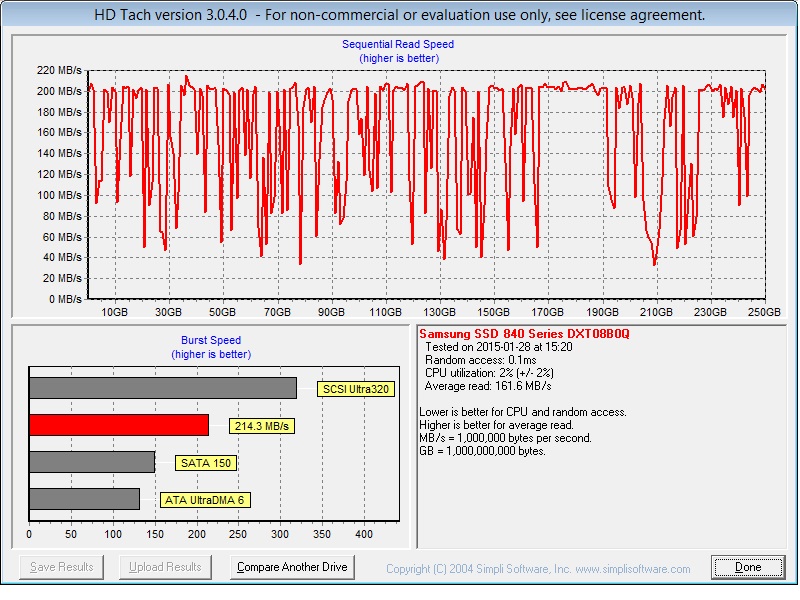This screenshot has width=800, height=600.
Task: Click the Done button
Action: 747,567
